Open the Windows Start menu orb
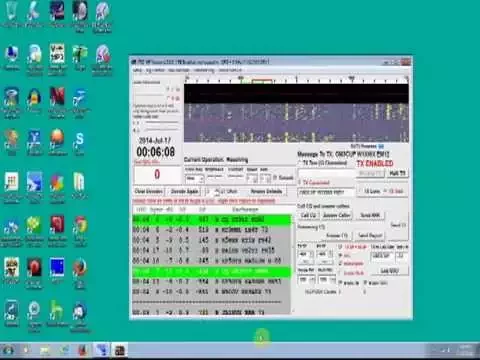 pos(8,350)
